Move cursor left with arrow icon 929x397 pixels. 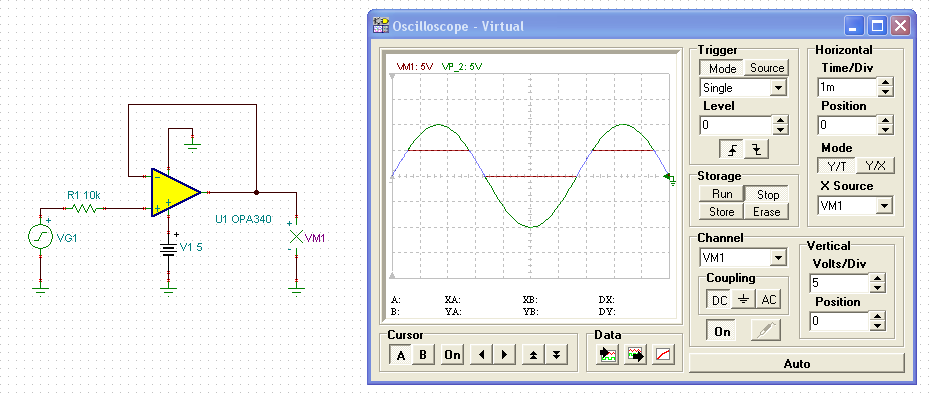481,355
